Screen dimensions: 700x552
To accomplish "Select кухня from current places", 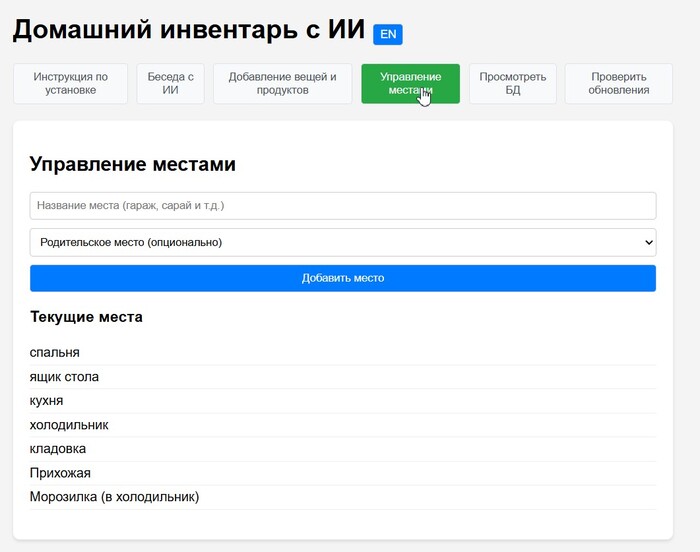I will point(47,401).
